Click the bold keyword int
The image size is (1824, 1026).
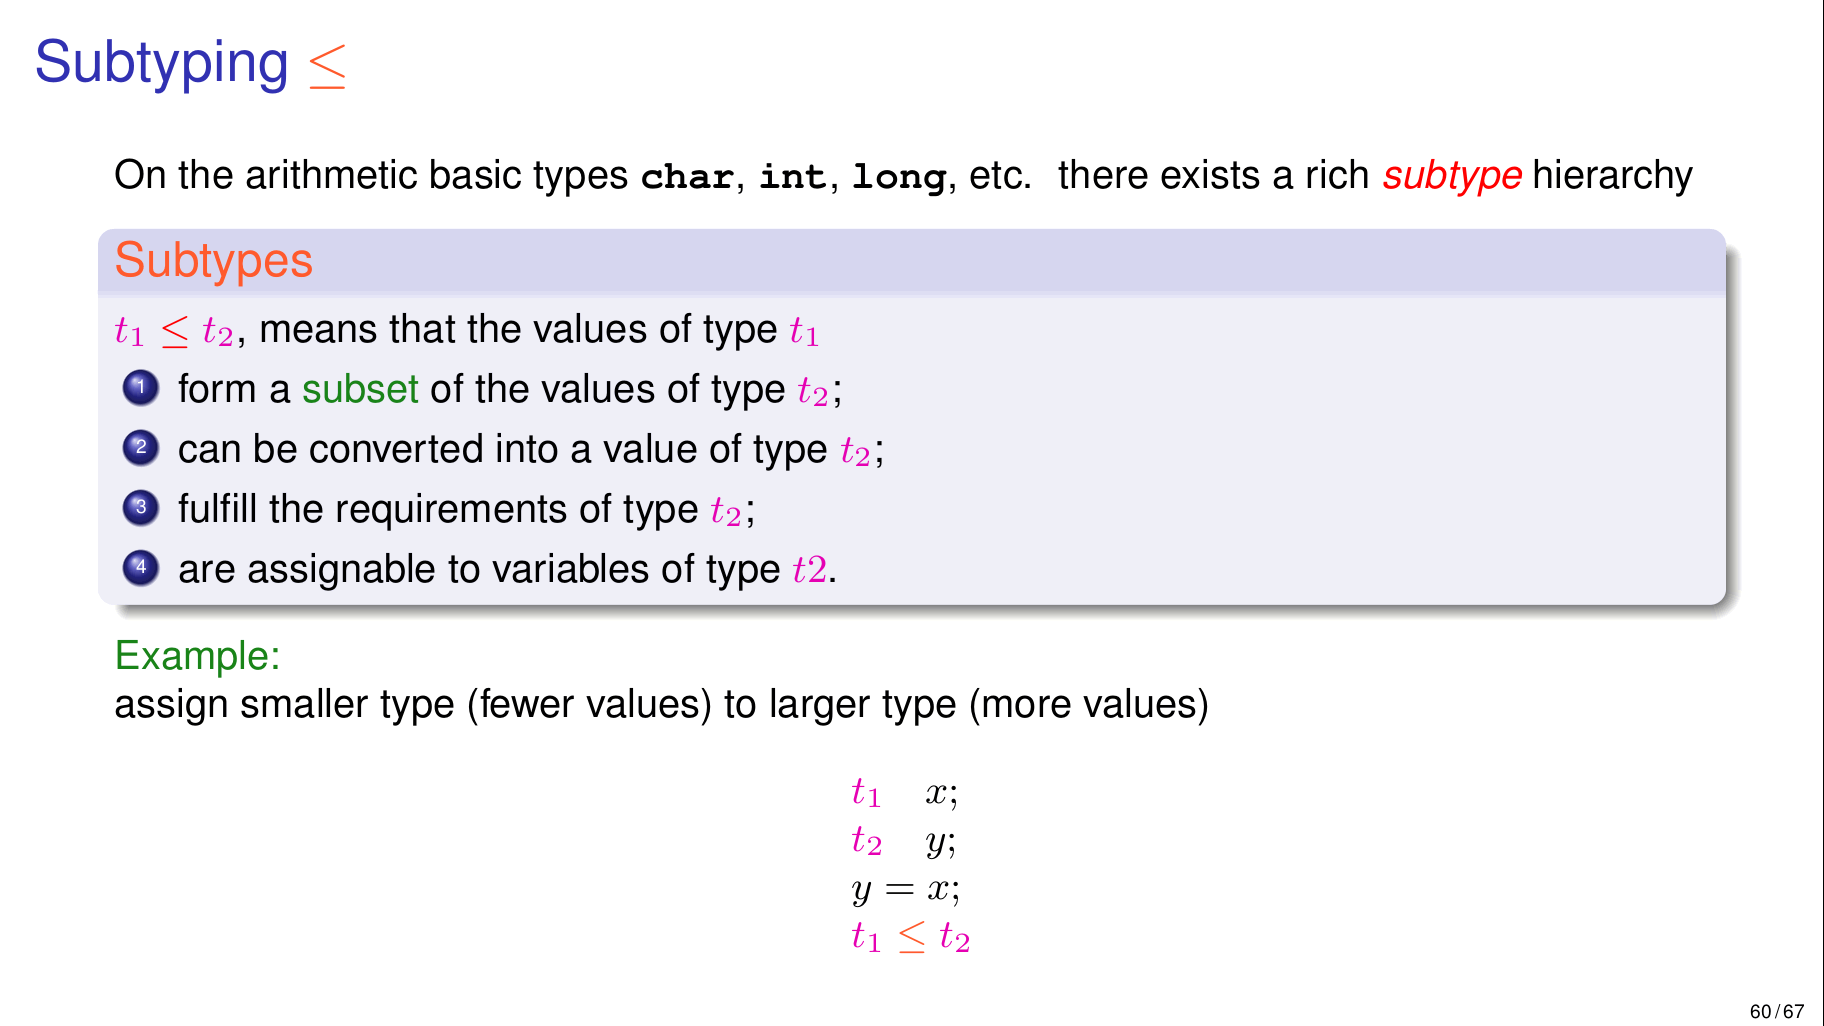tap(793, 177)
